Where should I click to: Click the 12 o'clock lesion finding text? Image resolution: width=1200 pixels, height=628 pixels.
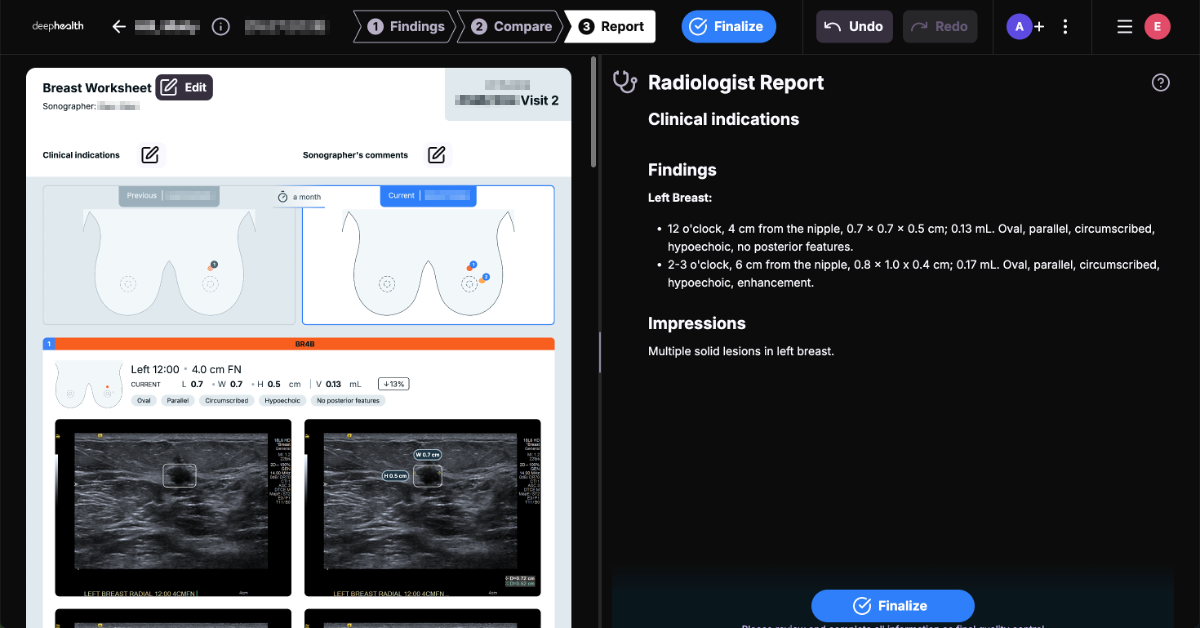(911, 237)
